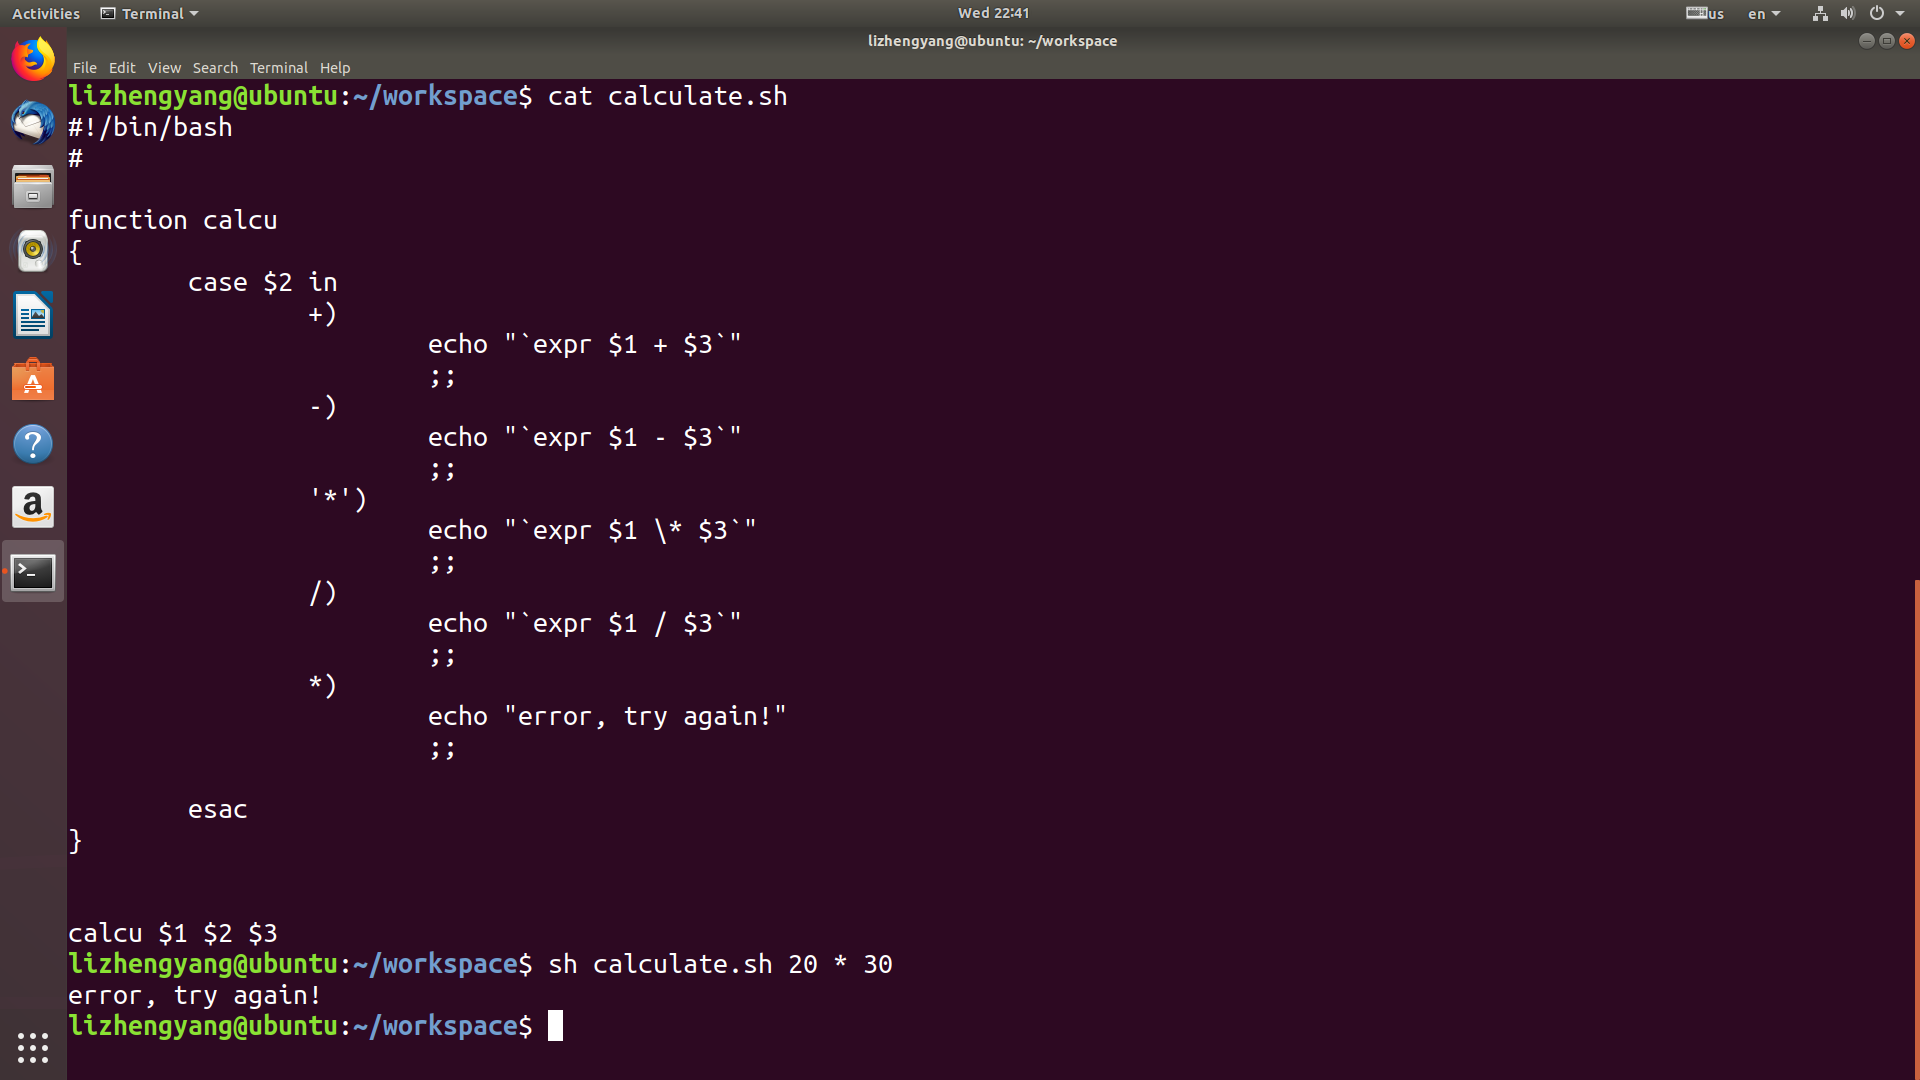1920x1080 pixels.
Task: Click the line echo "`expr $1 + $3`"
Action: (x=585, y=344)
